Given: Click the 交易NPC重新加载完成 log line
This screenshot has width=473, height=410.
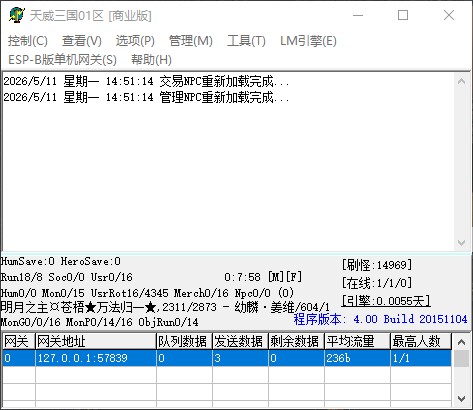Looking at the screenshot, I should click(x=146, y=81).
